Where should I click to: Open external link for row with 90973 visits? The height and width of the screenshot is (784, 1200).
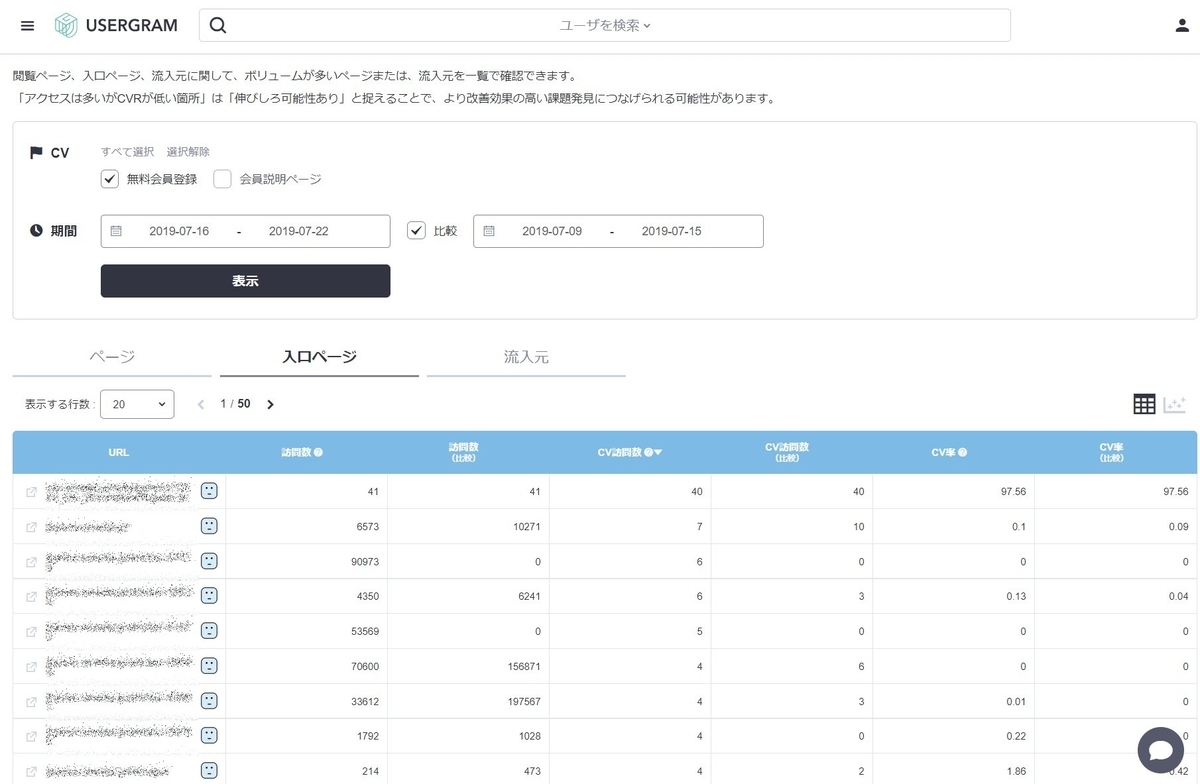(31, 562)
